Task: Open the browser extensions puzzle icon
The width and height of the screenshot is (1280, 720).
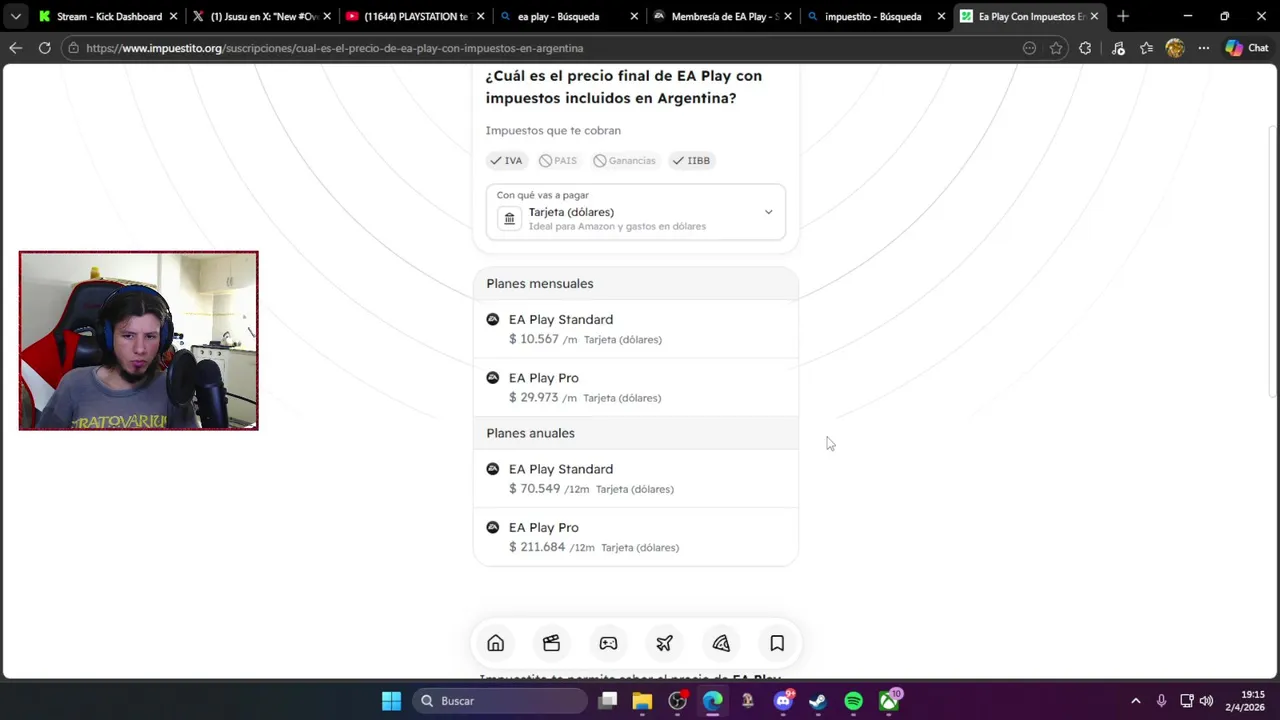Action: (1085, 48)
